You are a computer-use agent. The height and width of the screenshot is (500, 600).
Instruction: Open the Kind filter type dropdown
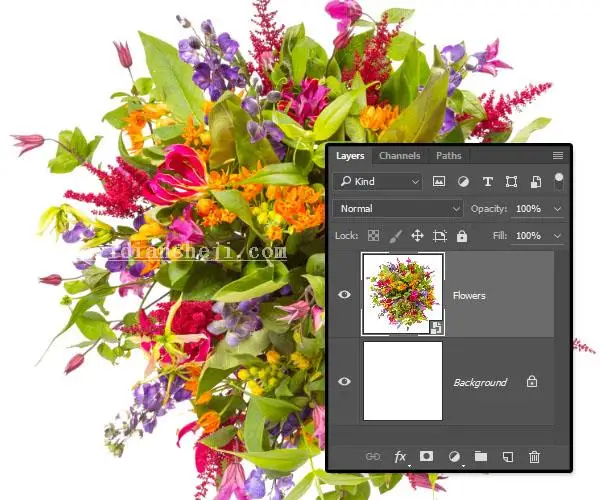coord(378,181)
